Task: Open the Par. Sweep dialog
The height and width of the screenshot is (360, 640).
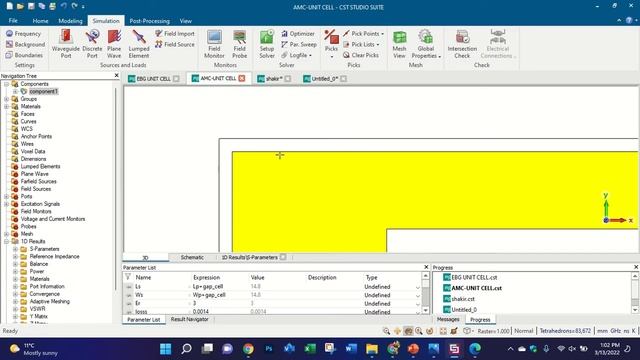Action: pyautogui.click(x=299, y=44)
